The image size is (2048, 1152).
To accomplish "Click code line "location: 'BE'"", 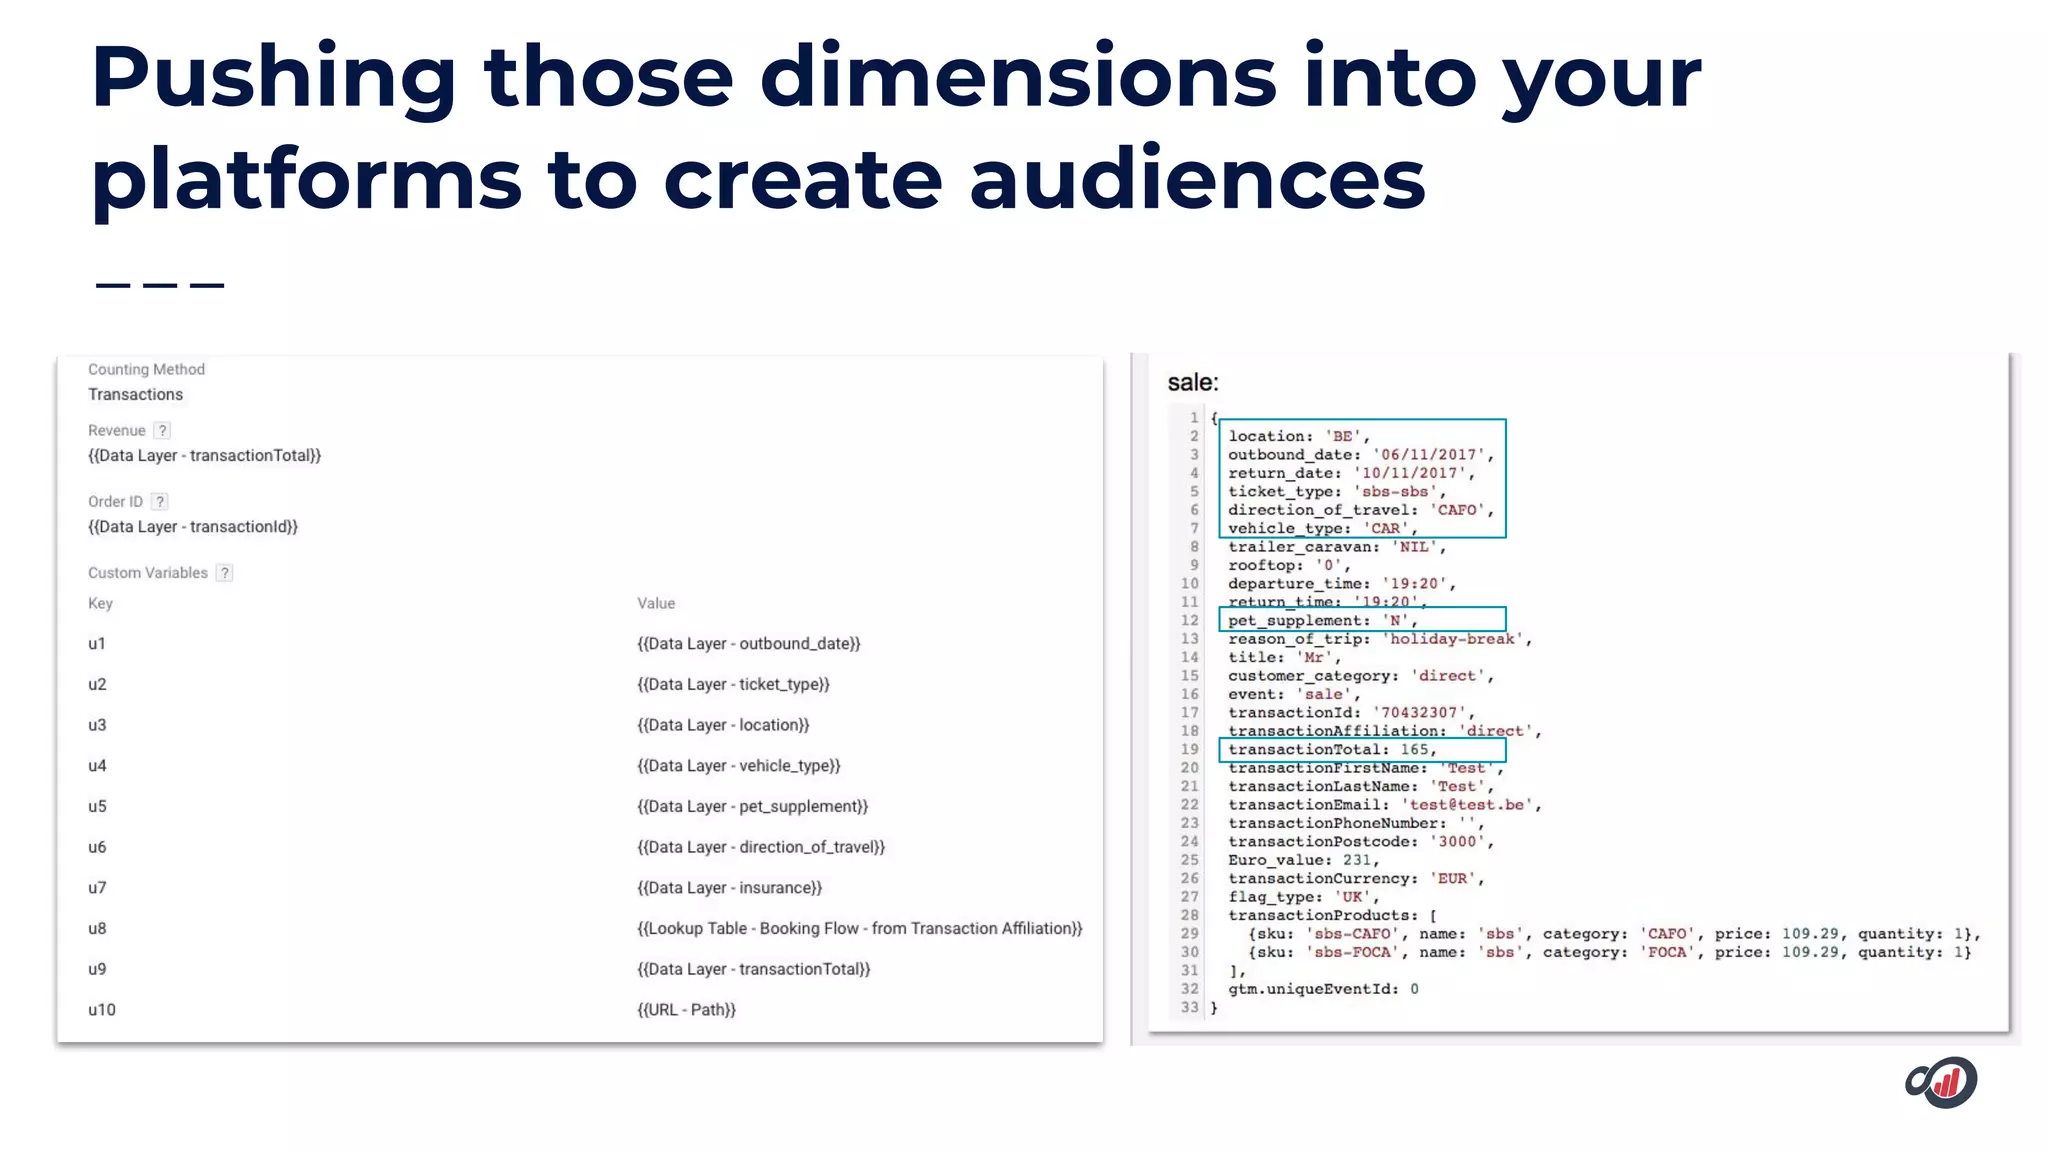I will (1298, 437).
